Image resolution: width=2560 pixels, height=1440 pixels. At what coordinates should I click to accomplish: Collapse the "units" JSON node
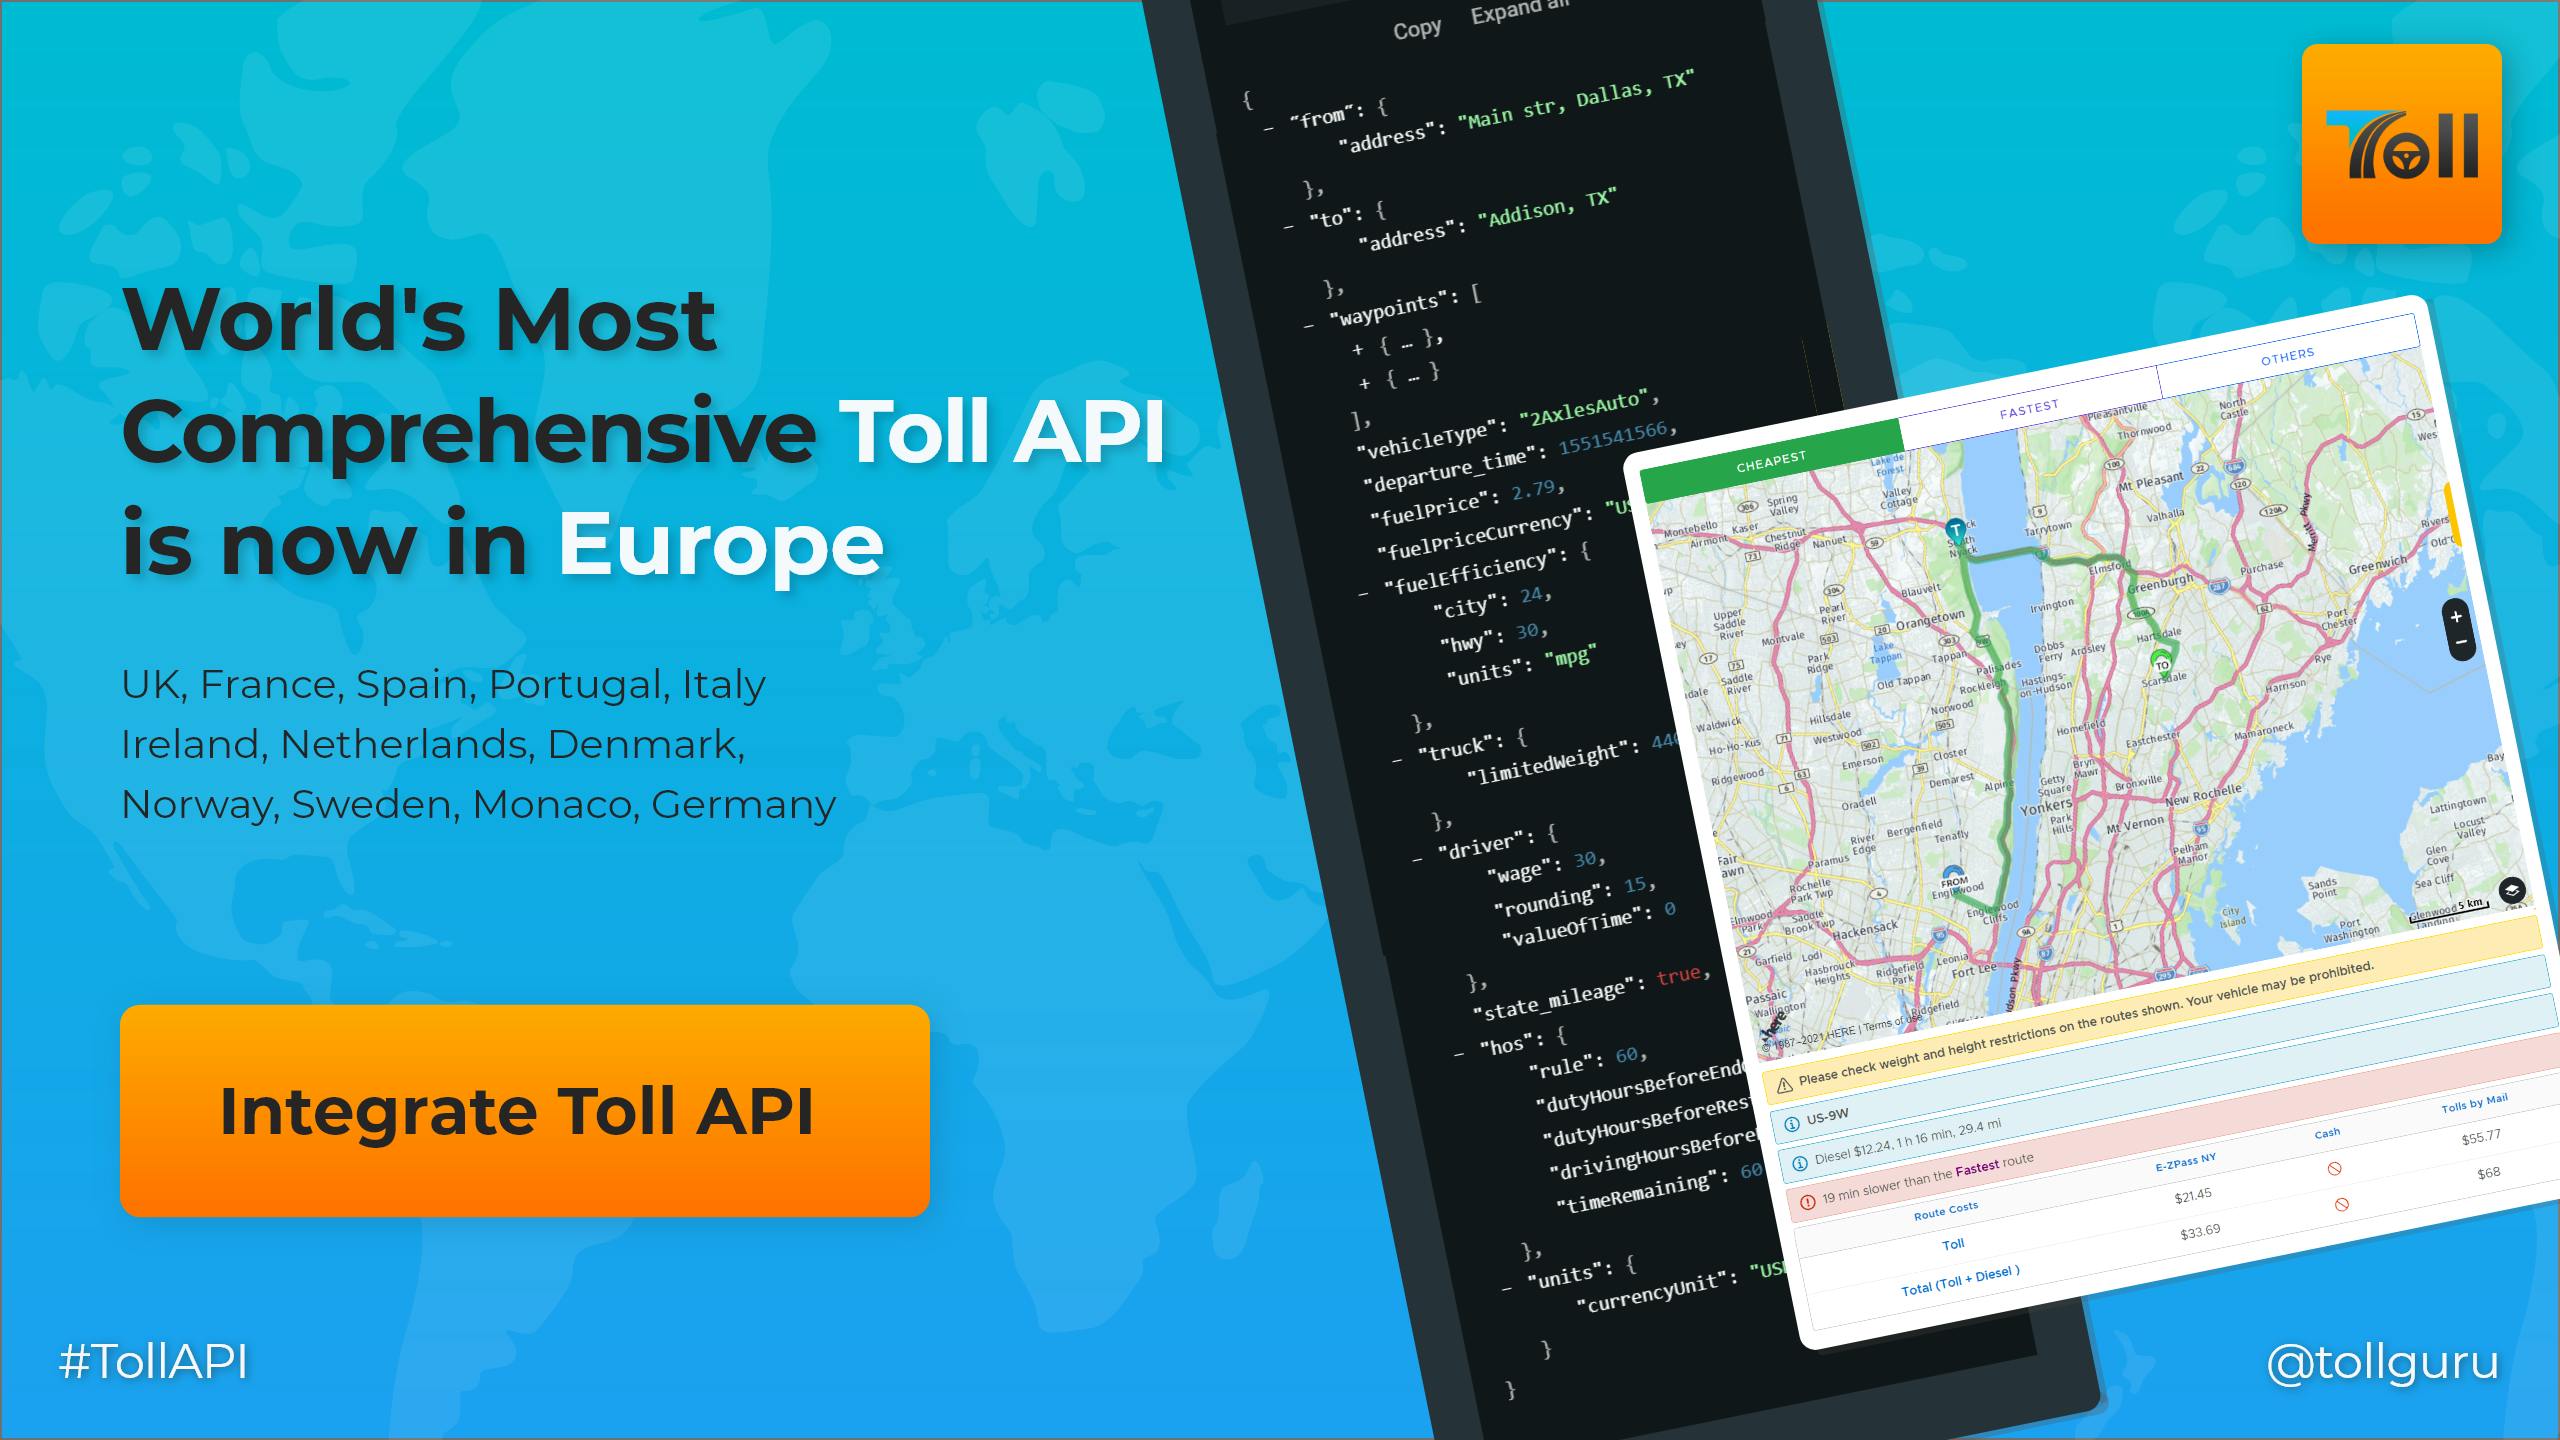tap(1506, 1288)
